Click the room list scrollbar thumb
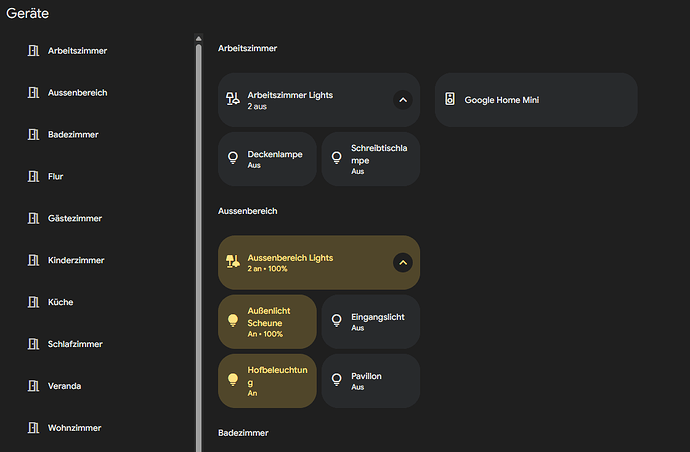Viewport: 690px width, 452px height. tap(198, 246)
